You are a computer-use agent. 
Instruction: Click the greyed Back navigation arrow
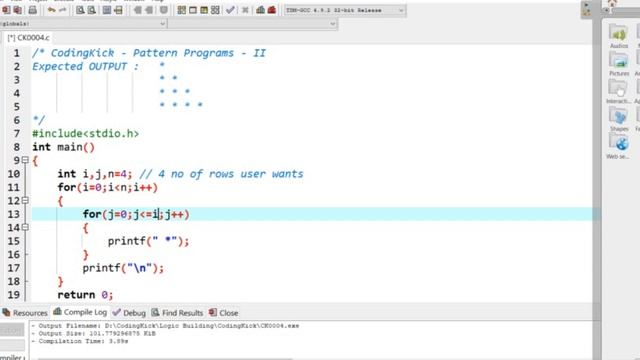138,10
